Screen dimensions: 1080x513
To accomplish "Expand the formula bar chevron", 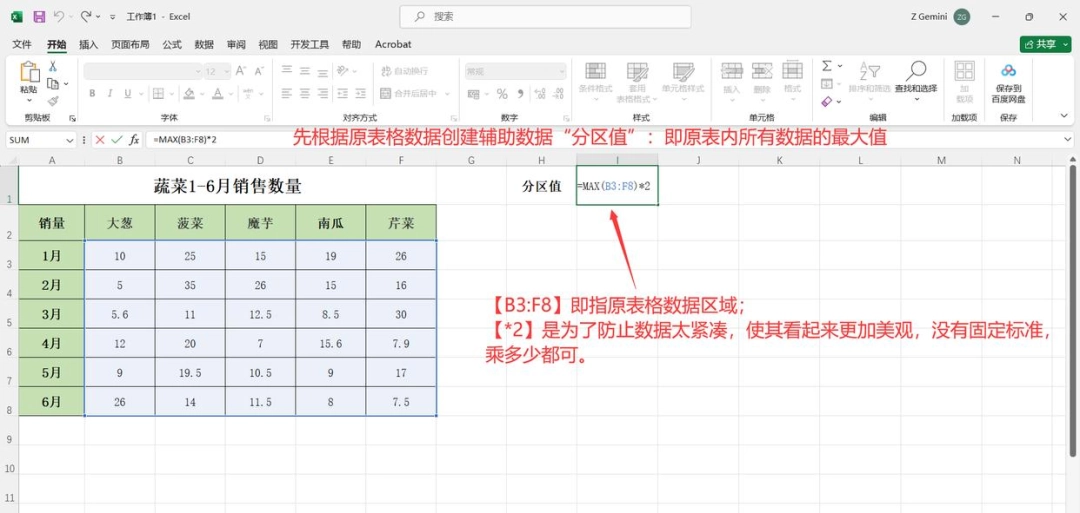I will pyautogui.click(x=1067, y=140).
